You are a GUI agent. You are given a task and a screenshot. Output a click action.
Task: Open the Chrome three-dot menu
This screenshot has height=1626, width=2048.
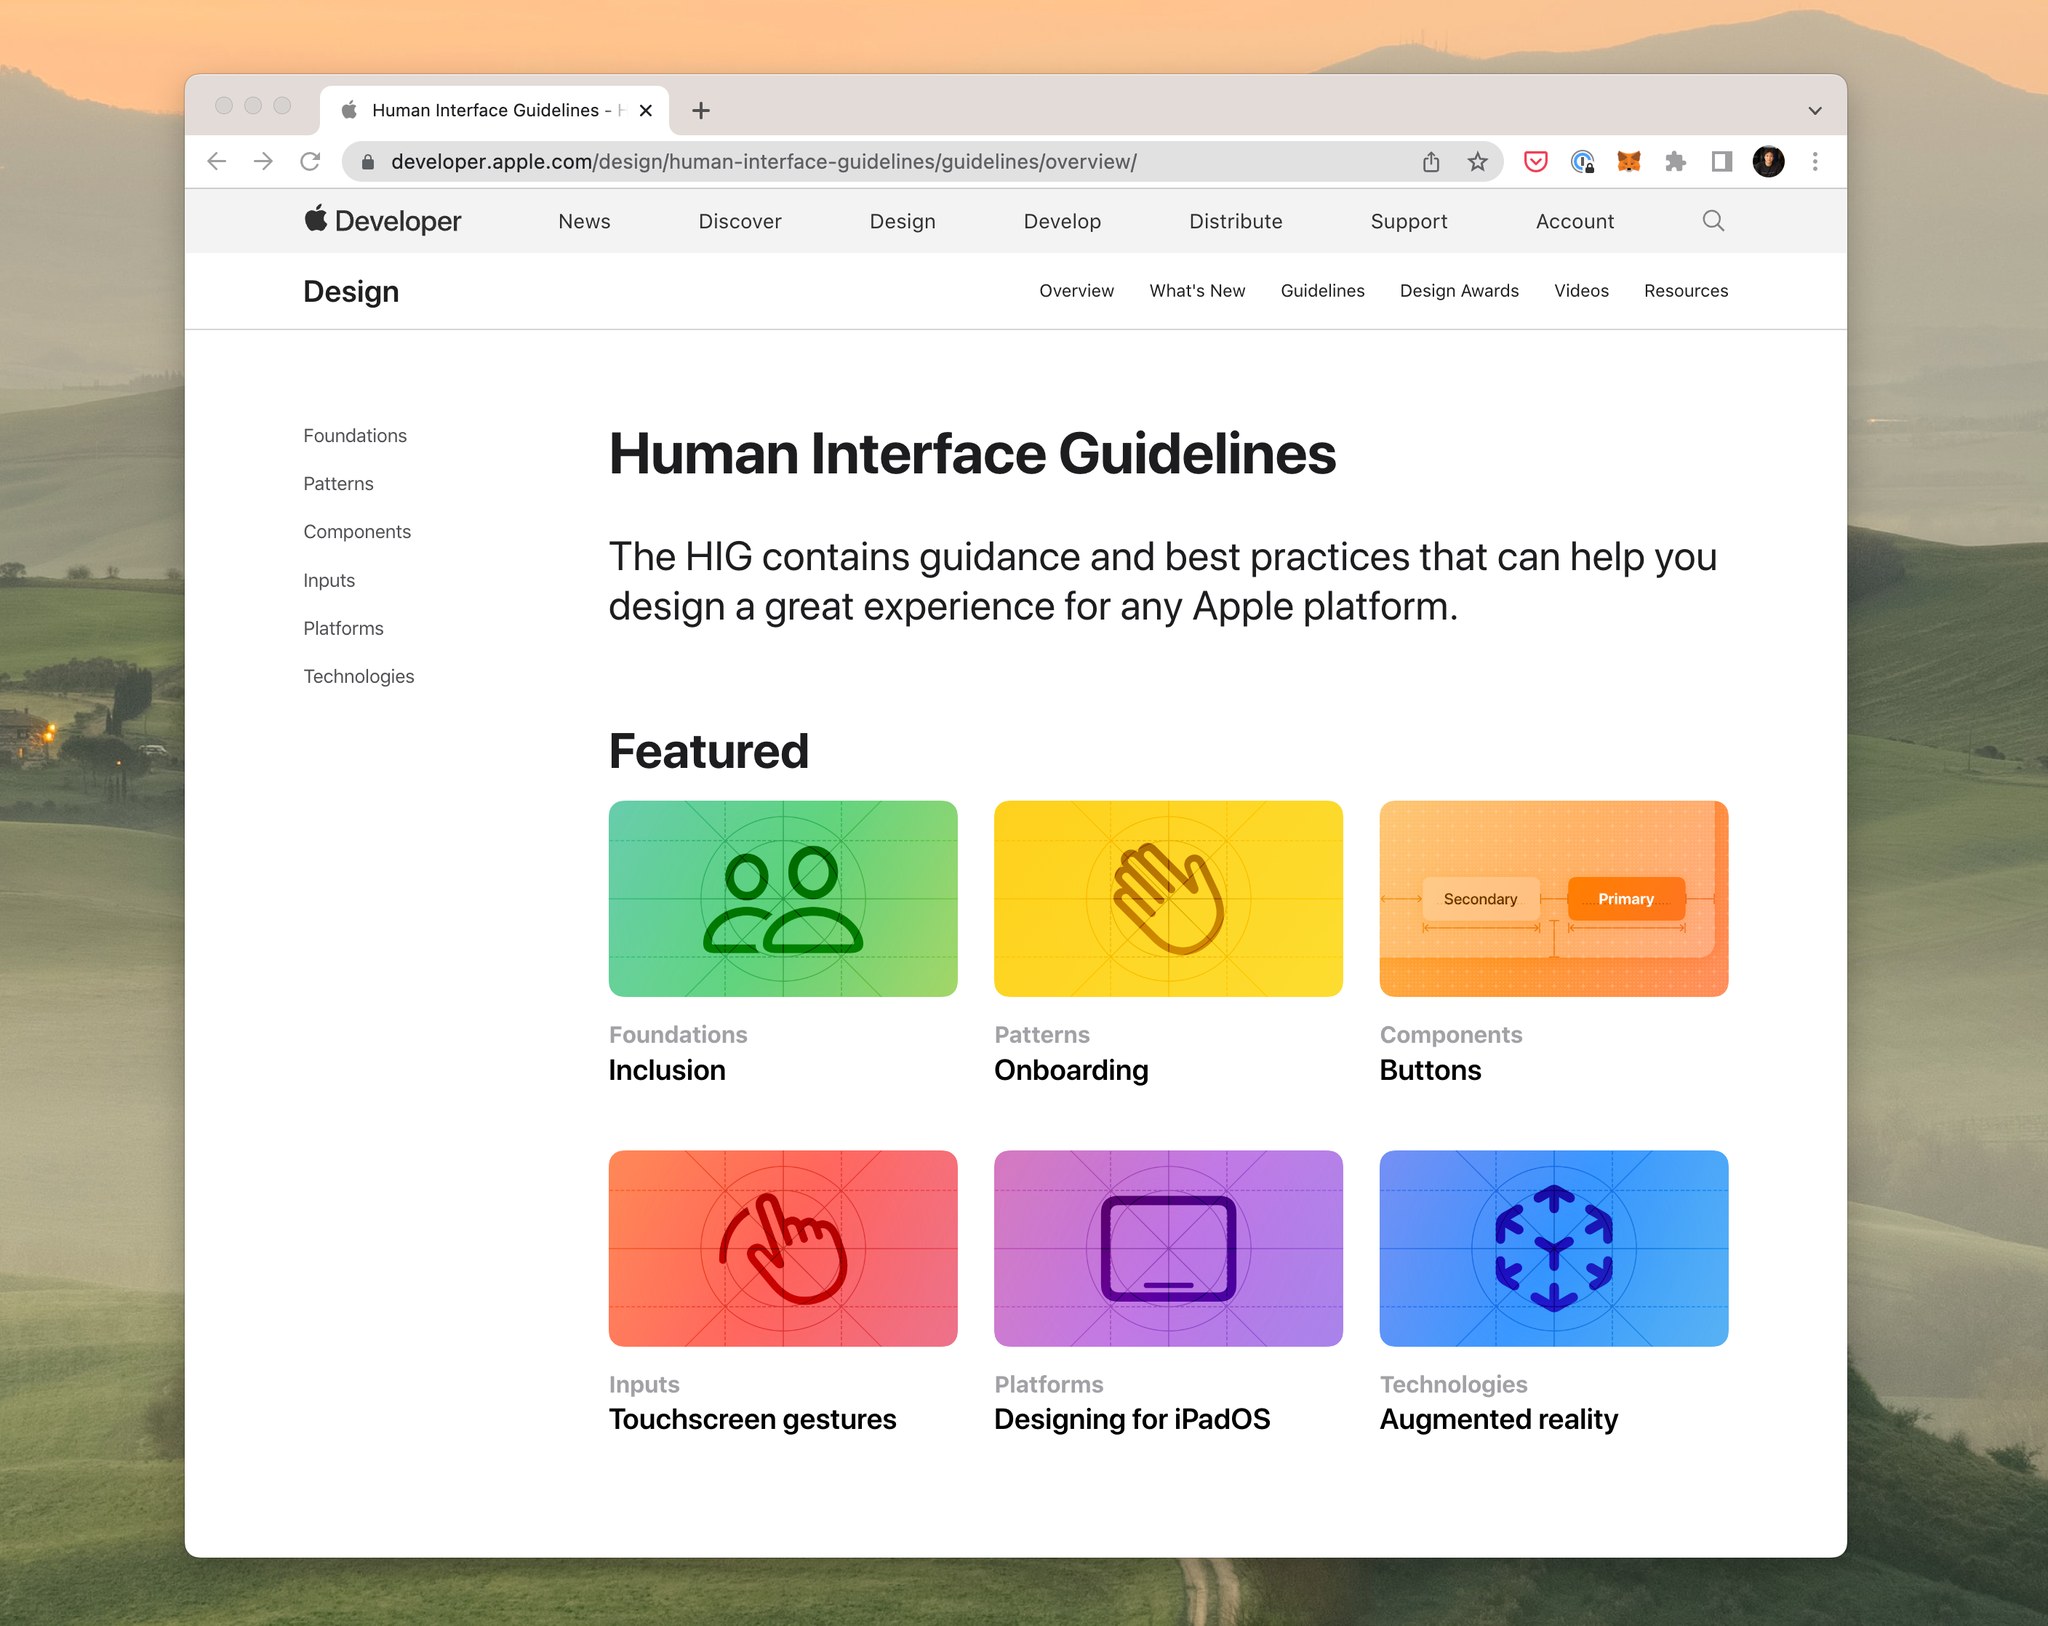point(1815,161)
